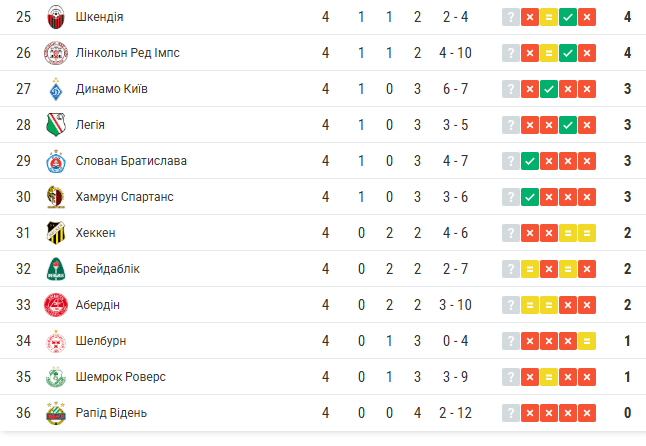Click green win badge in Слован Братислава row
This screenshot has width=646, height=446.
point(530,161)
